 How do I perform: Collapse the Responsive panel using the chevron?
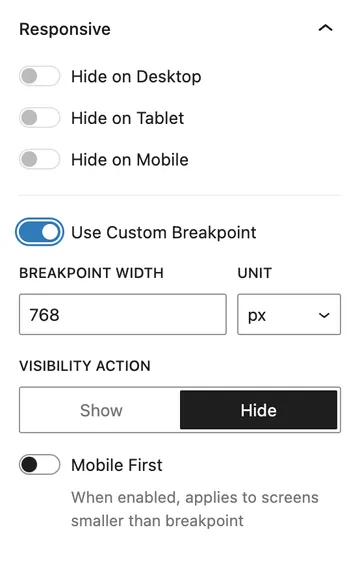(x=325, y=28)
